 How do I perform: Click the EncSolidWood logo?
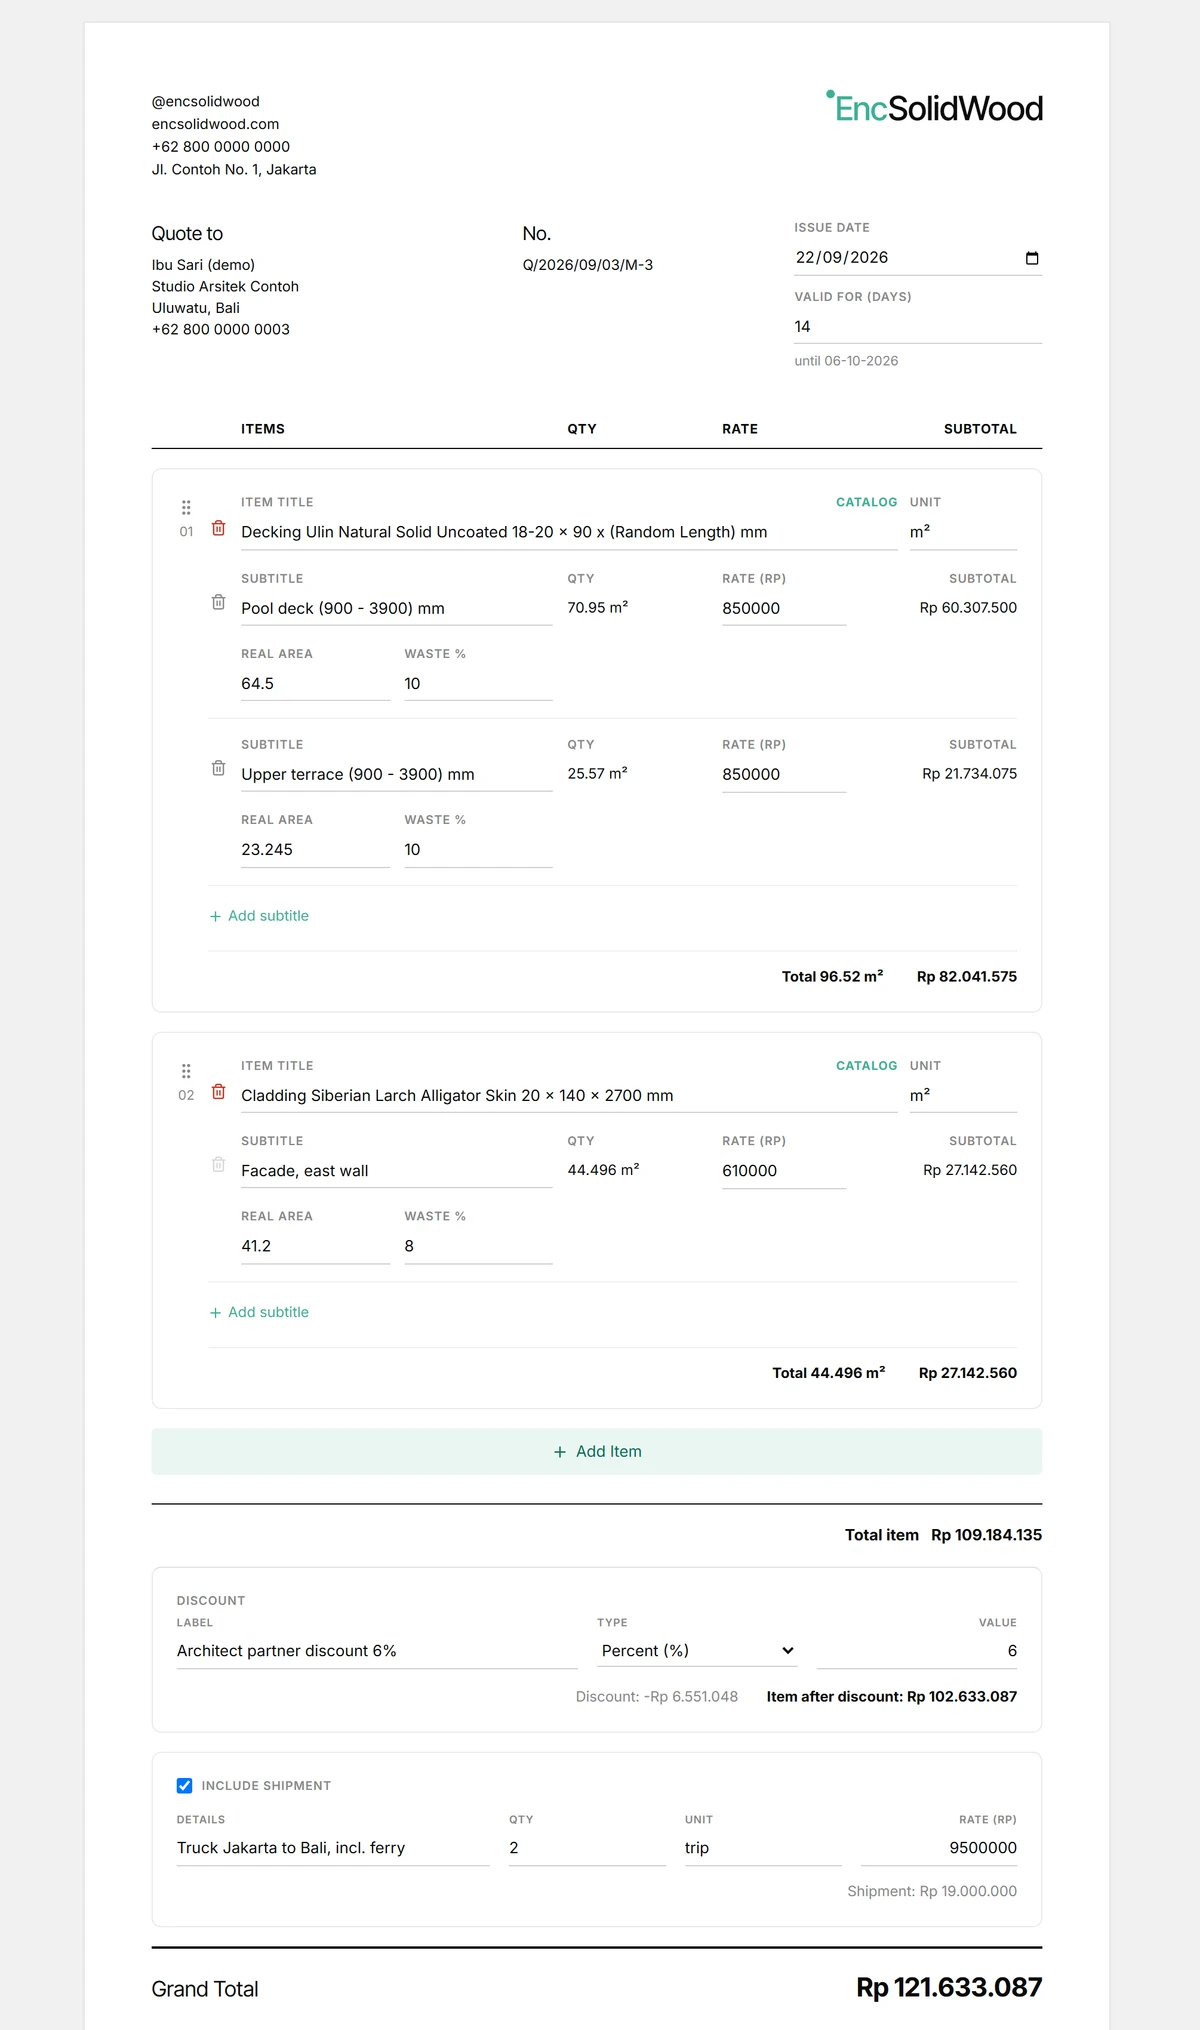coord(934,107)
